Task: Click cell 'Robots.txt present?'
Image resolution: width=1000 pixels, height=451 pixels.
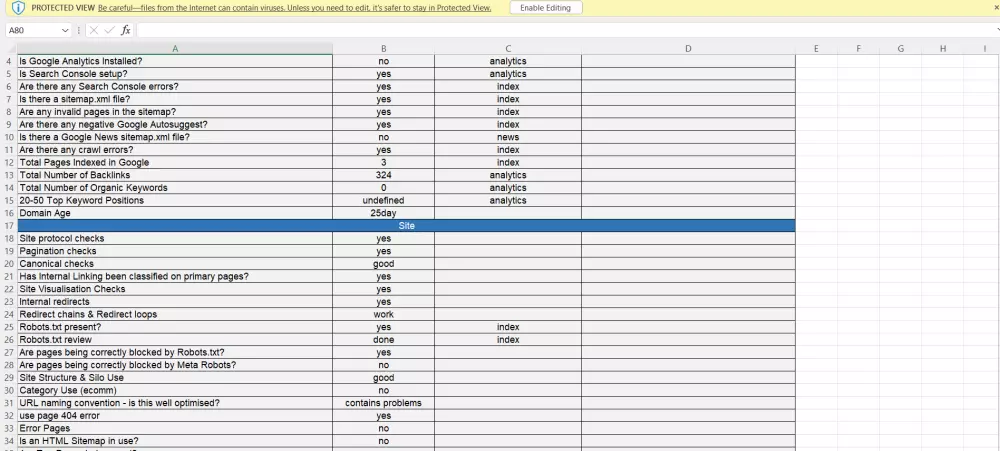Action: coord(175,327)
